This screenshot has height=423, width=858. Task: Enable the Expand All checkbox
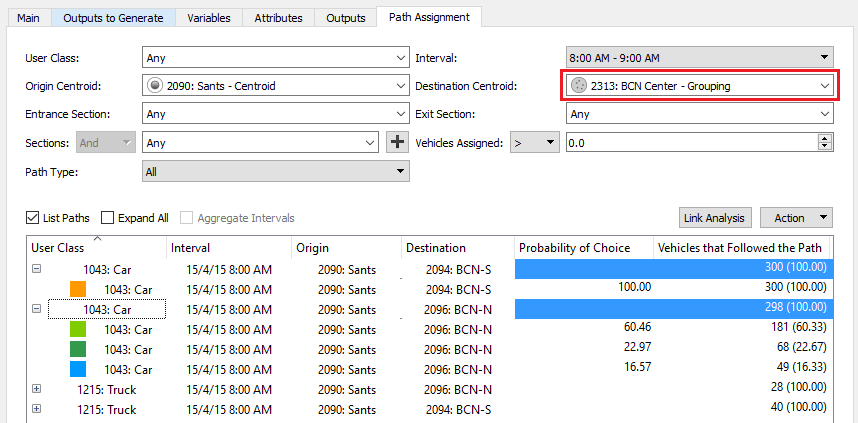click(108, 218)
